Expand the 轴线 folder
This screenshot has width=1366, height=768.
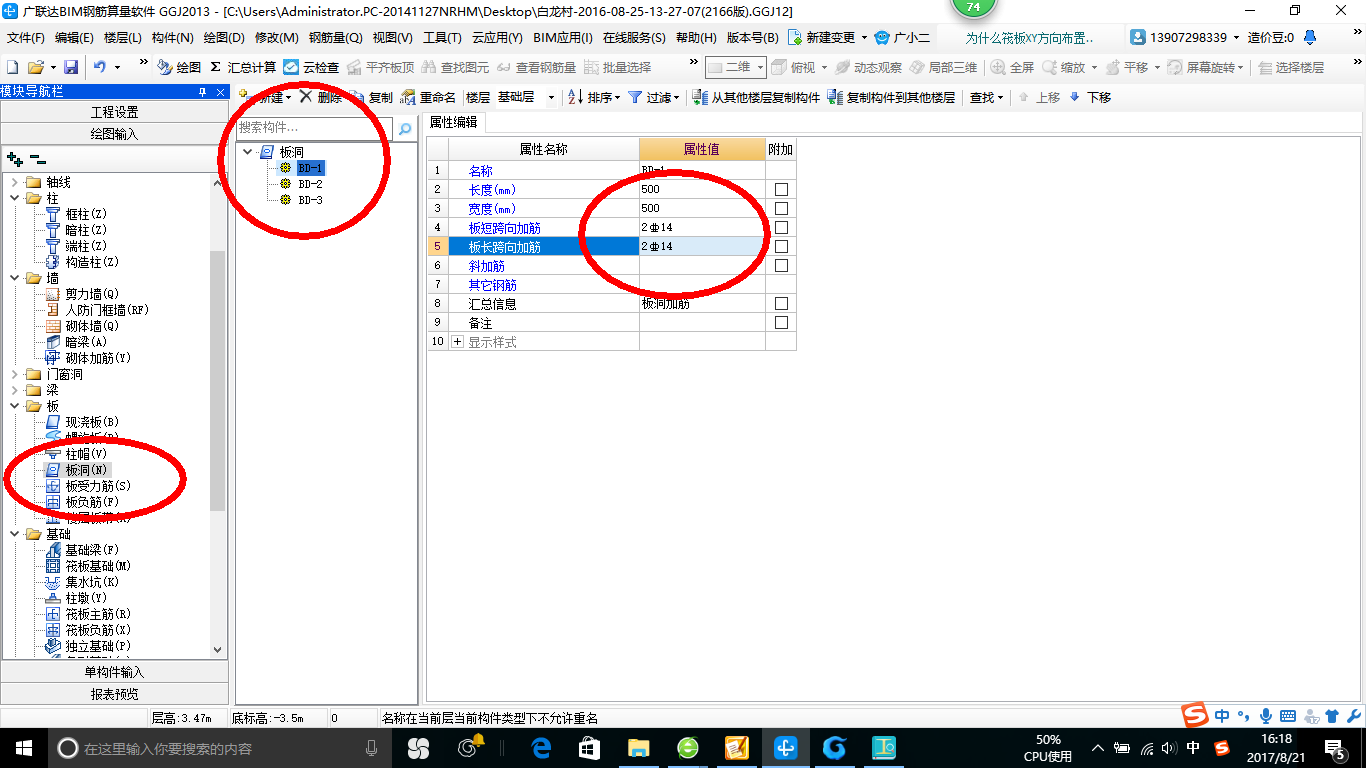pyautogui.click(x=15, y=182)
